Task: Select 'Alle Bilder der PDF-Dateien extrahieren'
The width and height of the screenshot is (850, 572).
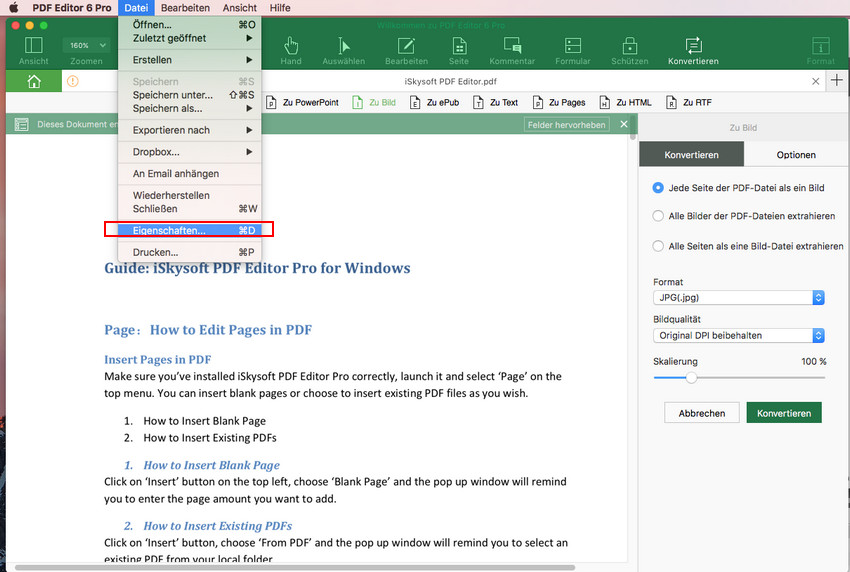Action: click(x=658, y=215)
